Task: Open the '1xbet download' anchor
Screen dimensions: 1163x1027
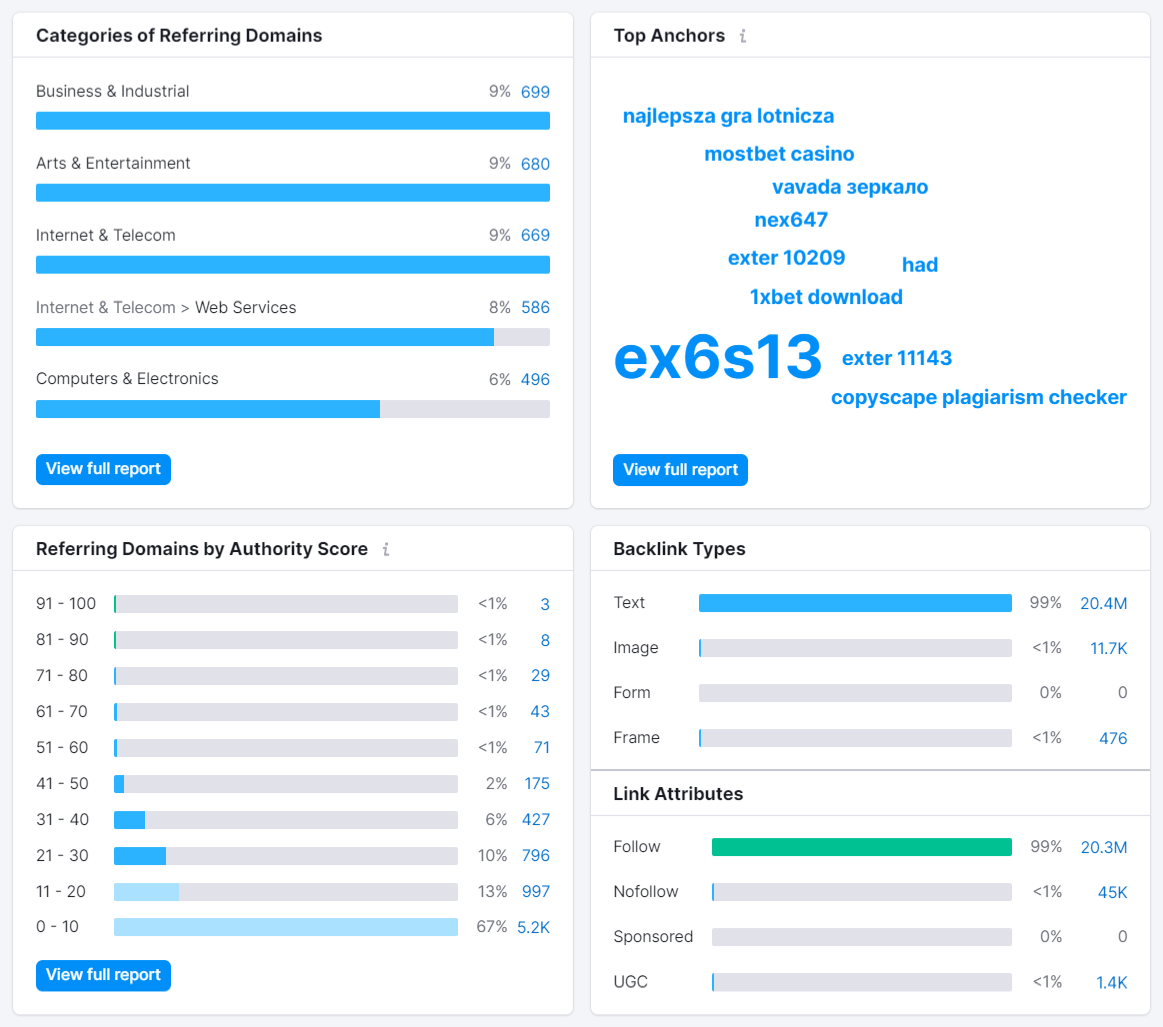Action: [826, 296]
